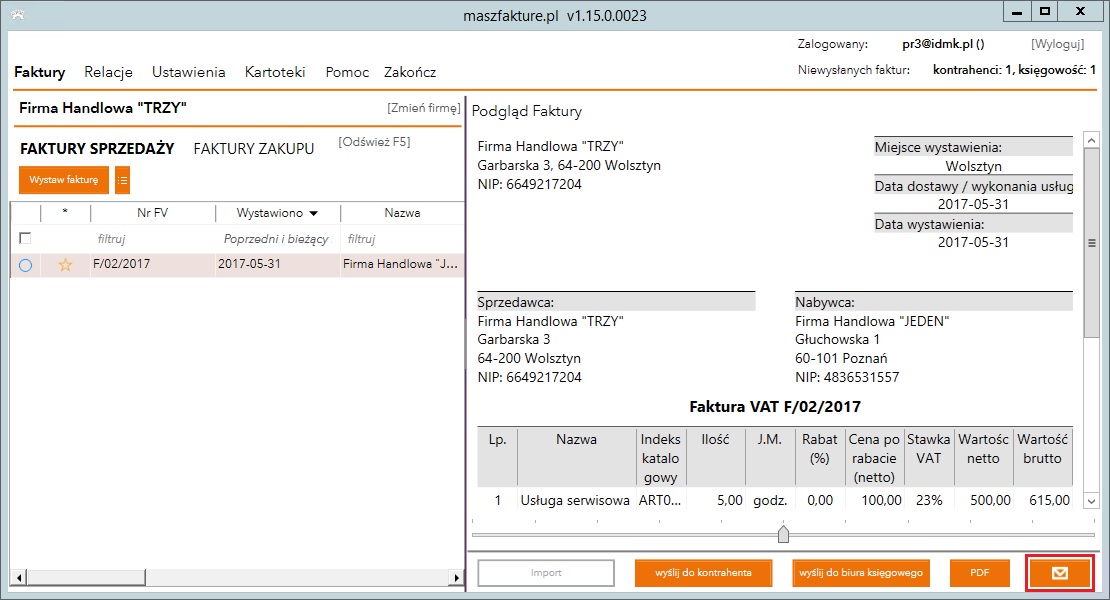The image size is (1110, 600).
Task: Click the Usługa serwisowa item in the preview
Action: (x=575, y=500)
